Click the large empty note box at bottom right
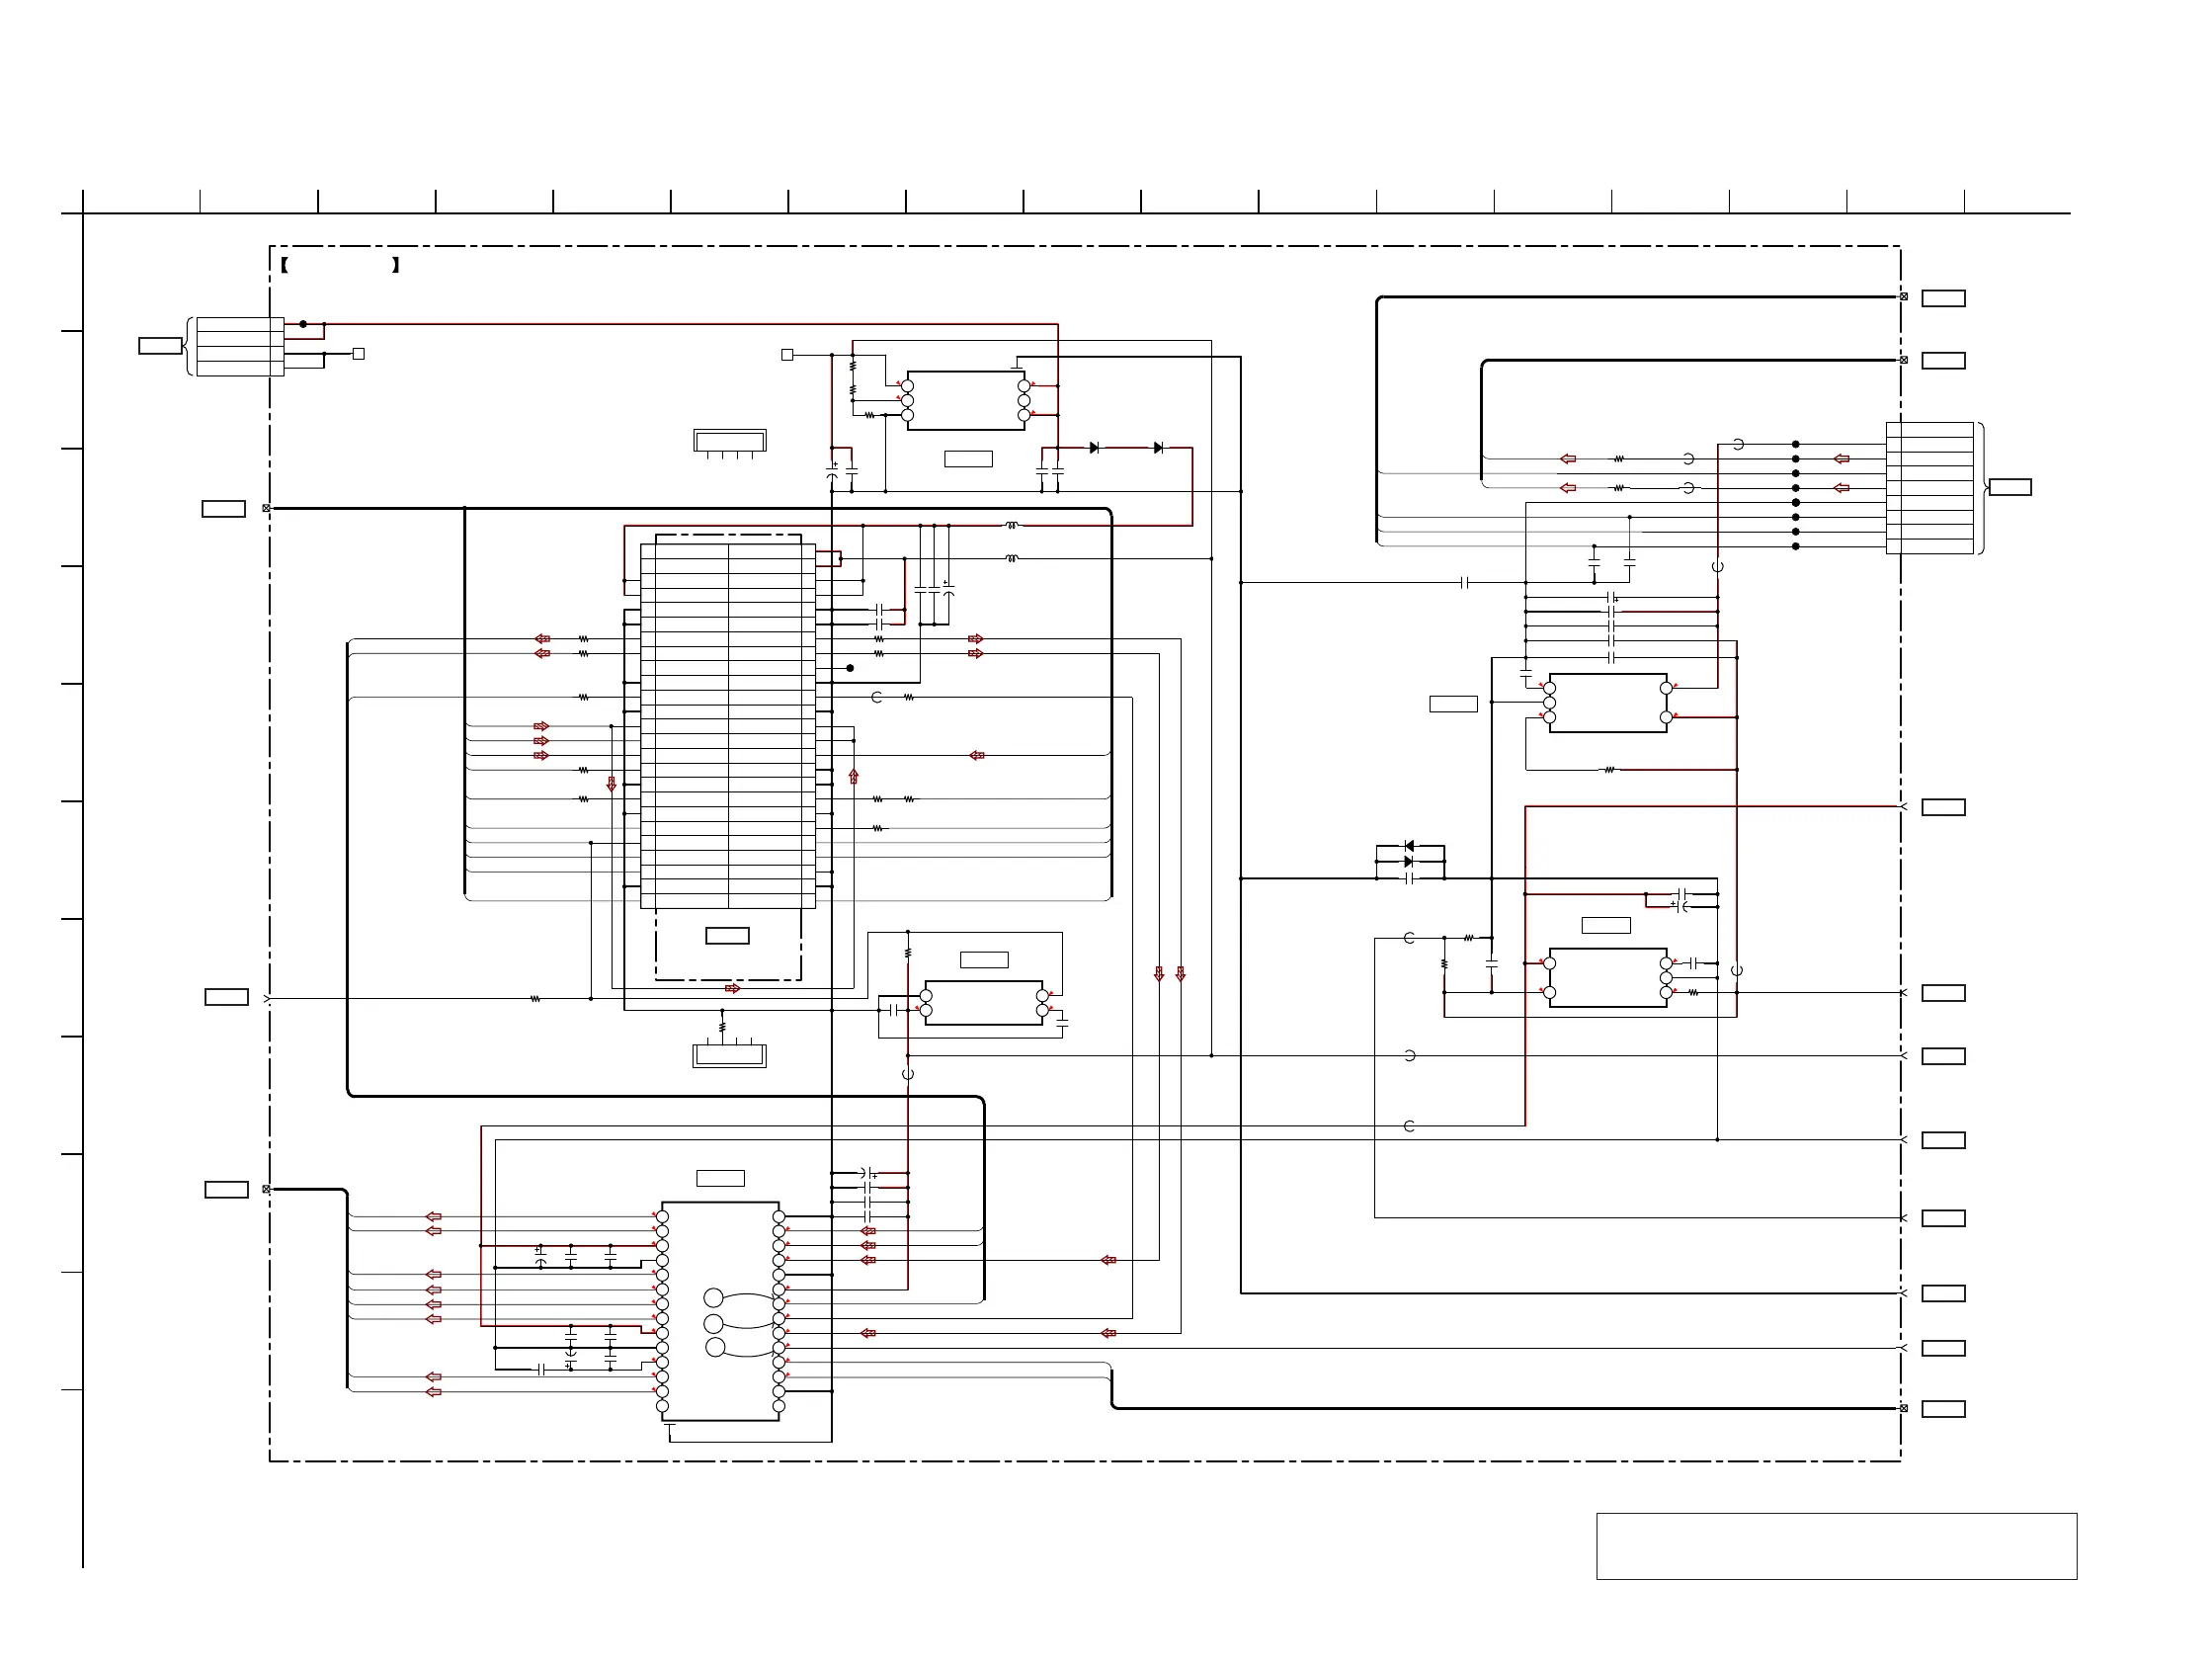 pos(1836,1546)
